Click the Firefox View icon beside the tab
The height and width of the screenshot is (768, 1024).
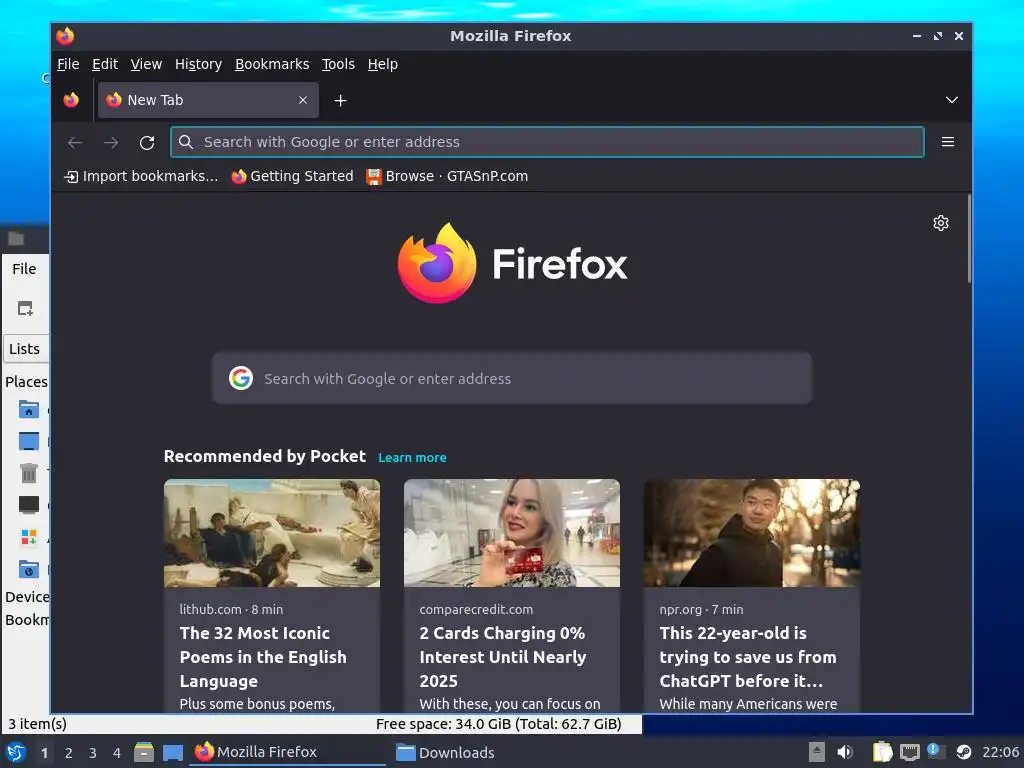[x=71, y=100]
